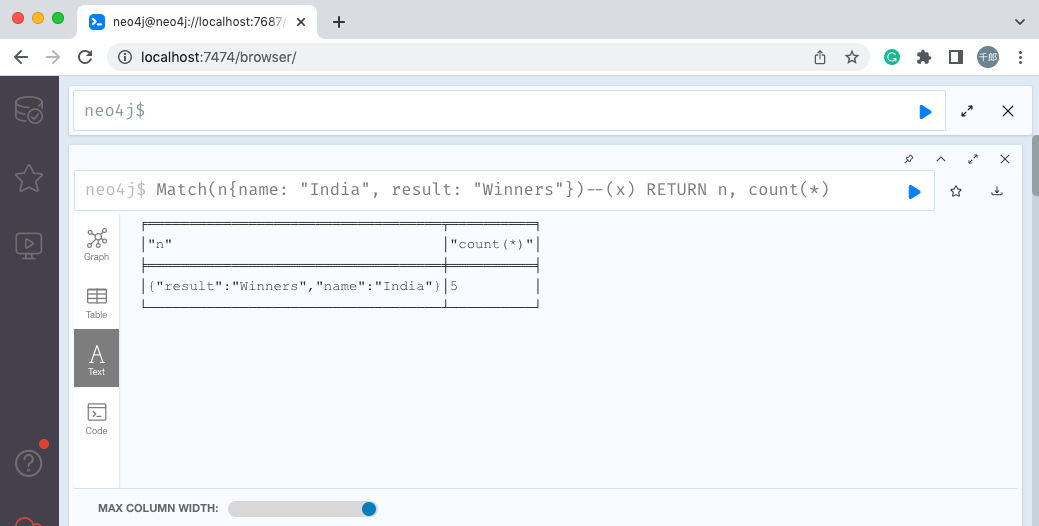This screenshot has width=1039, height=526.
Task: Download the query result
Action: click(997, 191)
